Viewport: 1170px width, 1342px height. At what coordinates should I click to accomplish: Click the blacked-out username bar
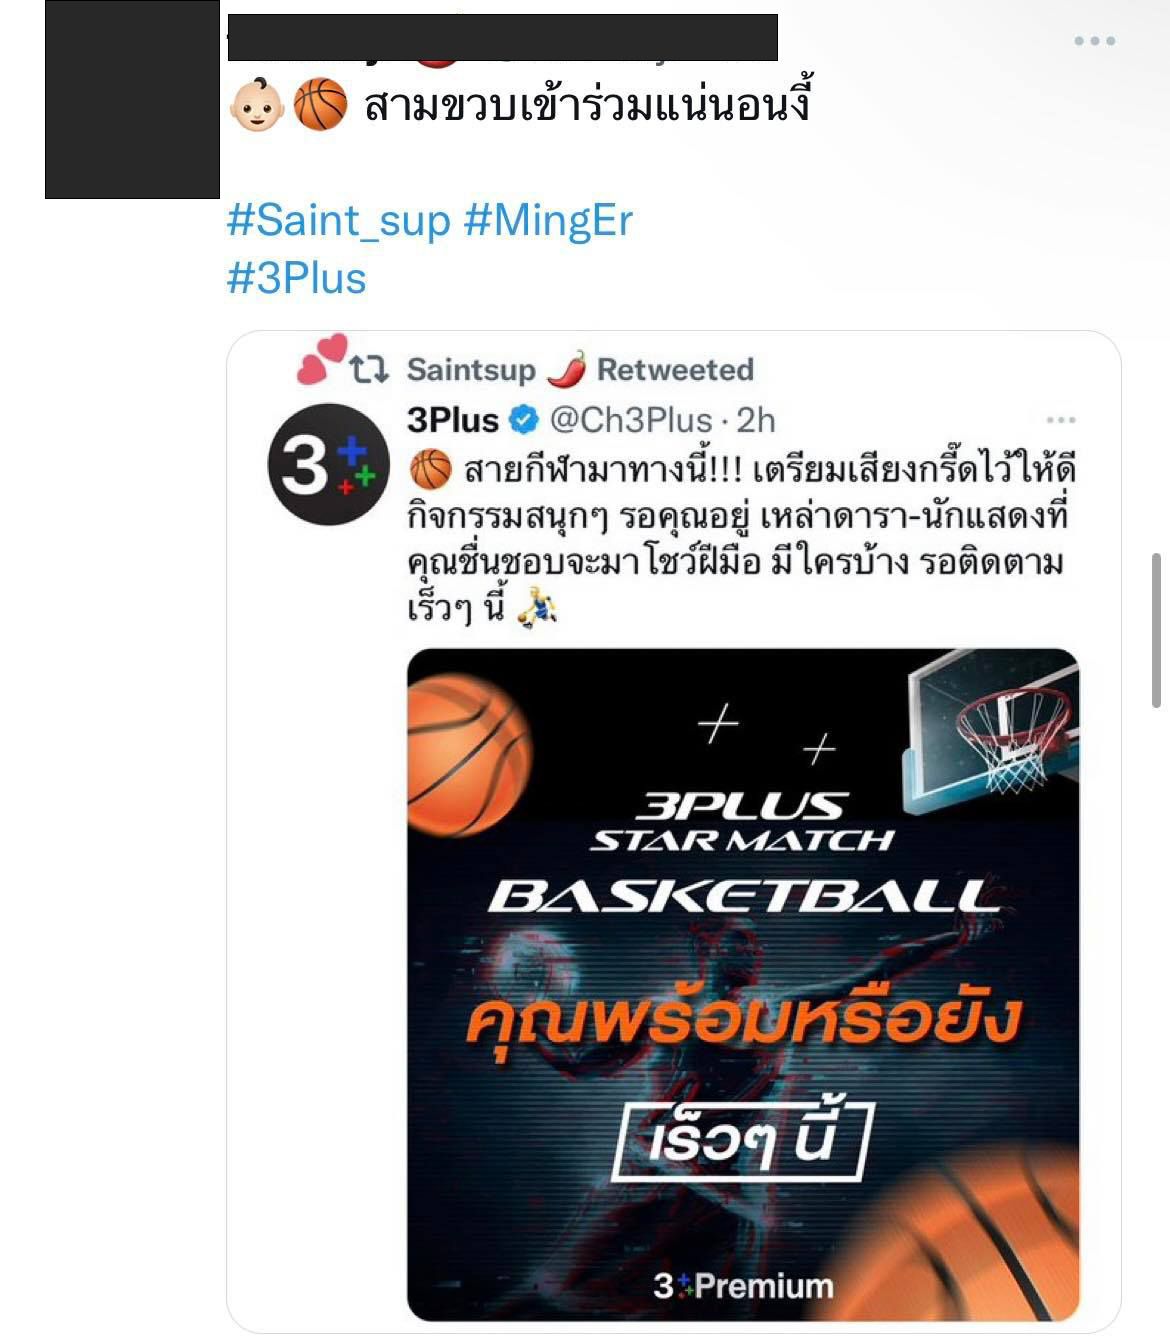[502, 38]
